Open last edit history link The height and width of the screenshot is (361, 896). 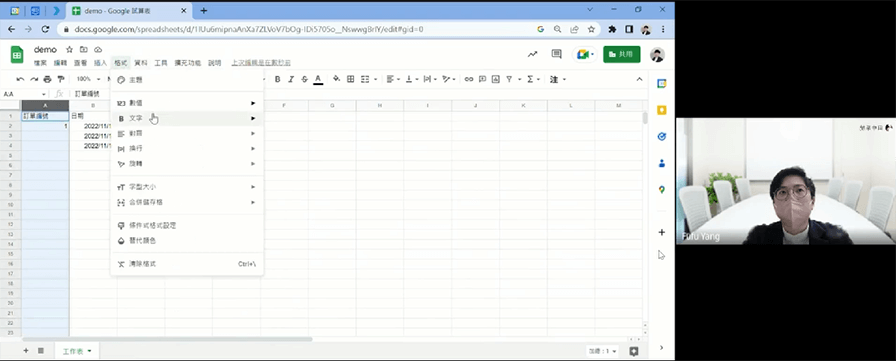click(x=261, y=63)
